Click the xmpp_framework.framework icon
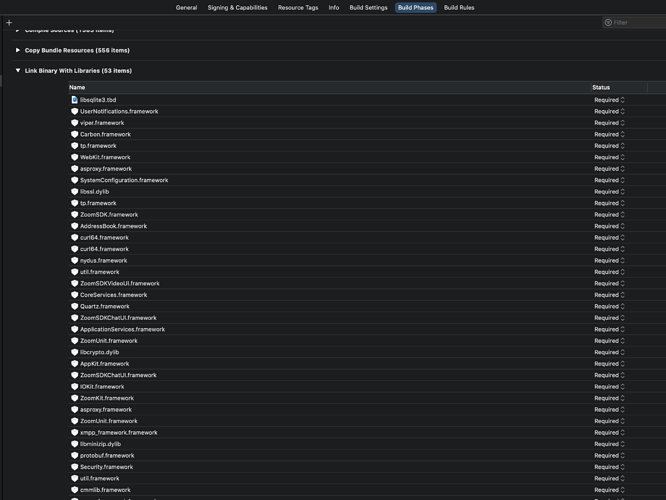This screenshot has height=500, width=666. click(x=75, y=432)
